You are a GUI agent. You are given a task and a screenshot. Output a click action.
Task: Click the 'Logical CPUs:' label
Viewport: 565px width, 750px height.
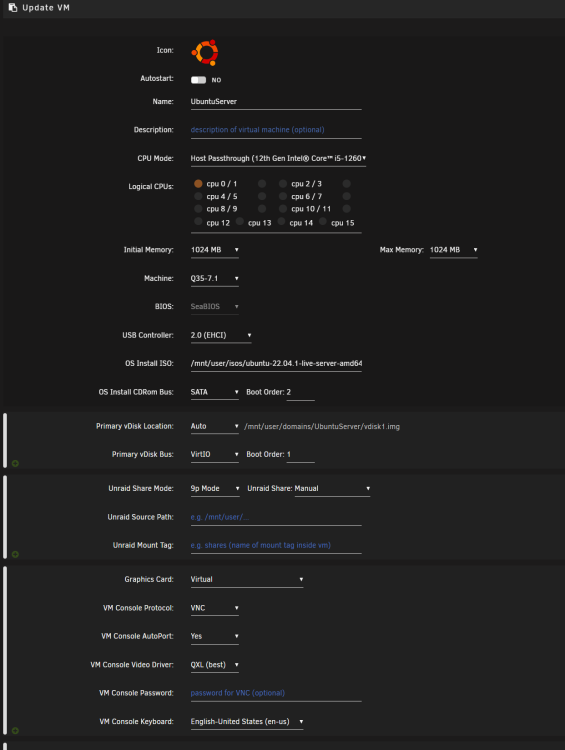tap(151, 187)
